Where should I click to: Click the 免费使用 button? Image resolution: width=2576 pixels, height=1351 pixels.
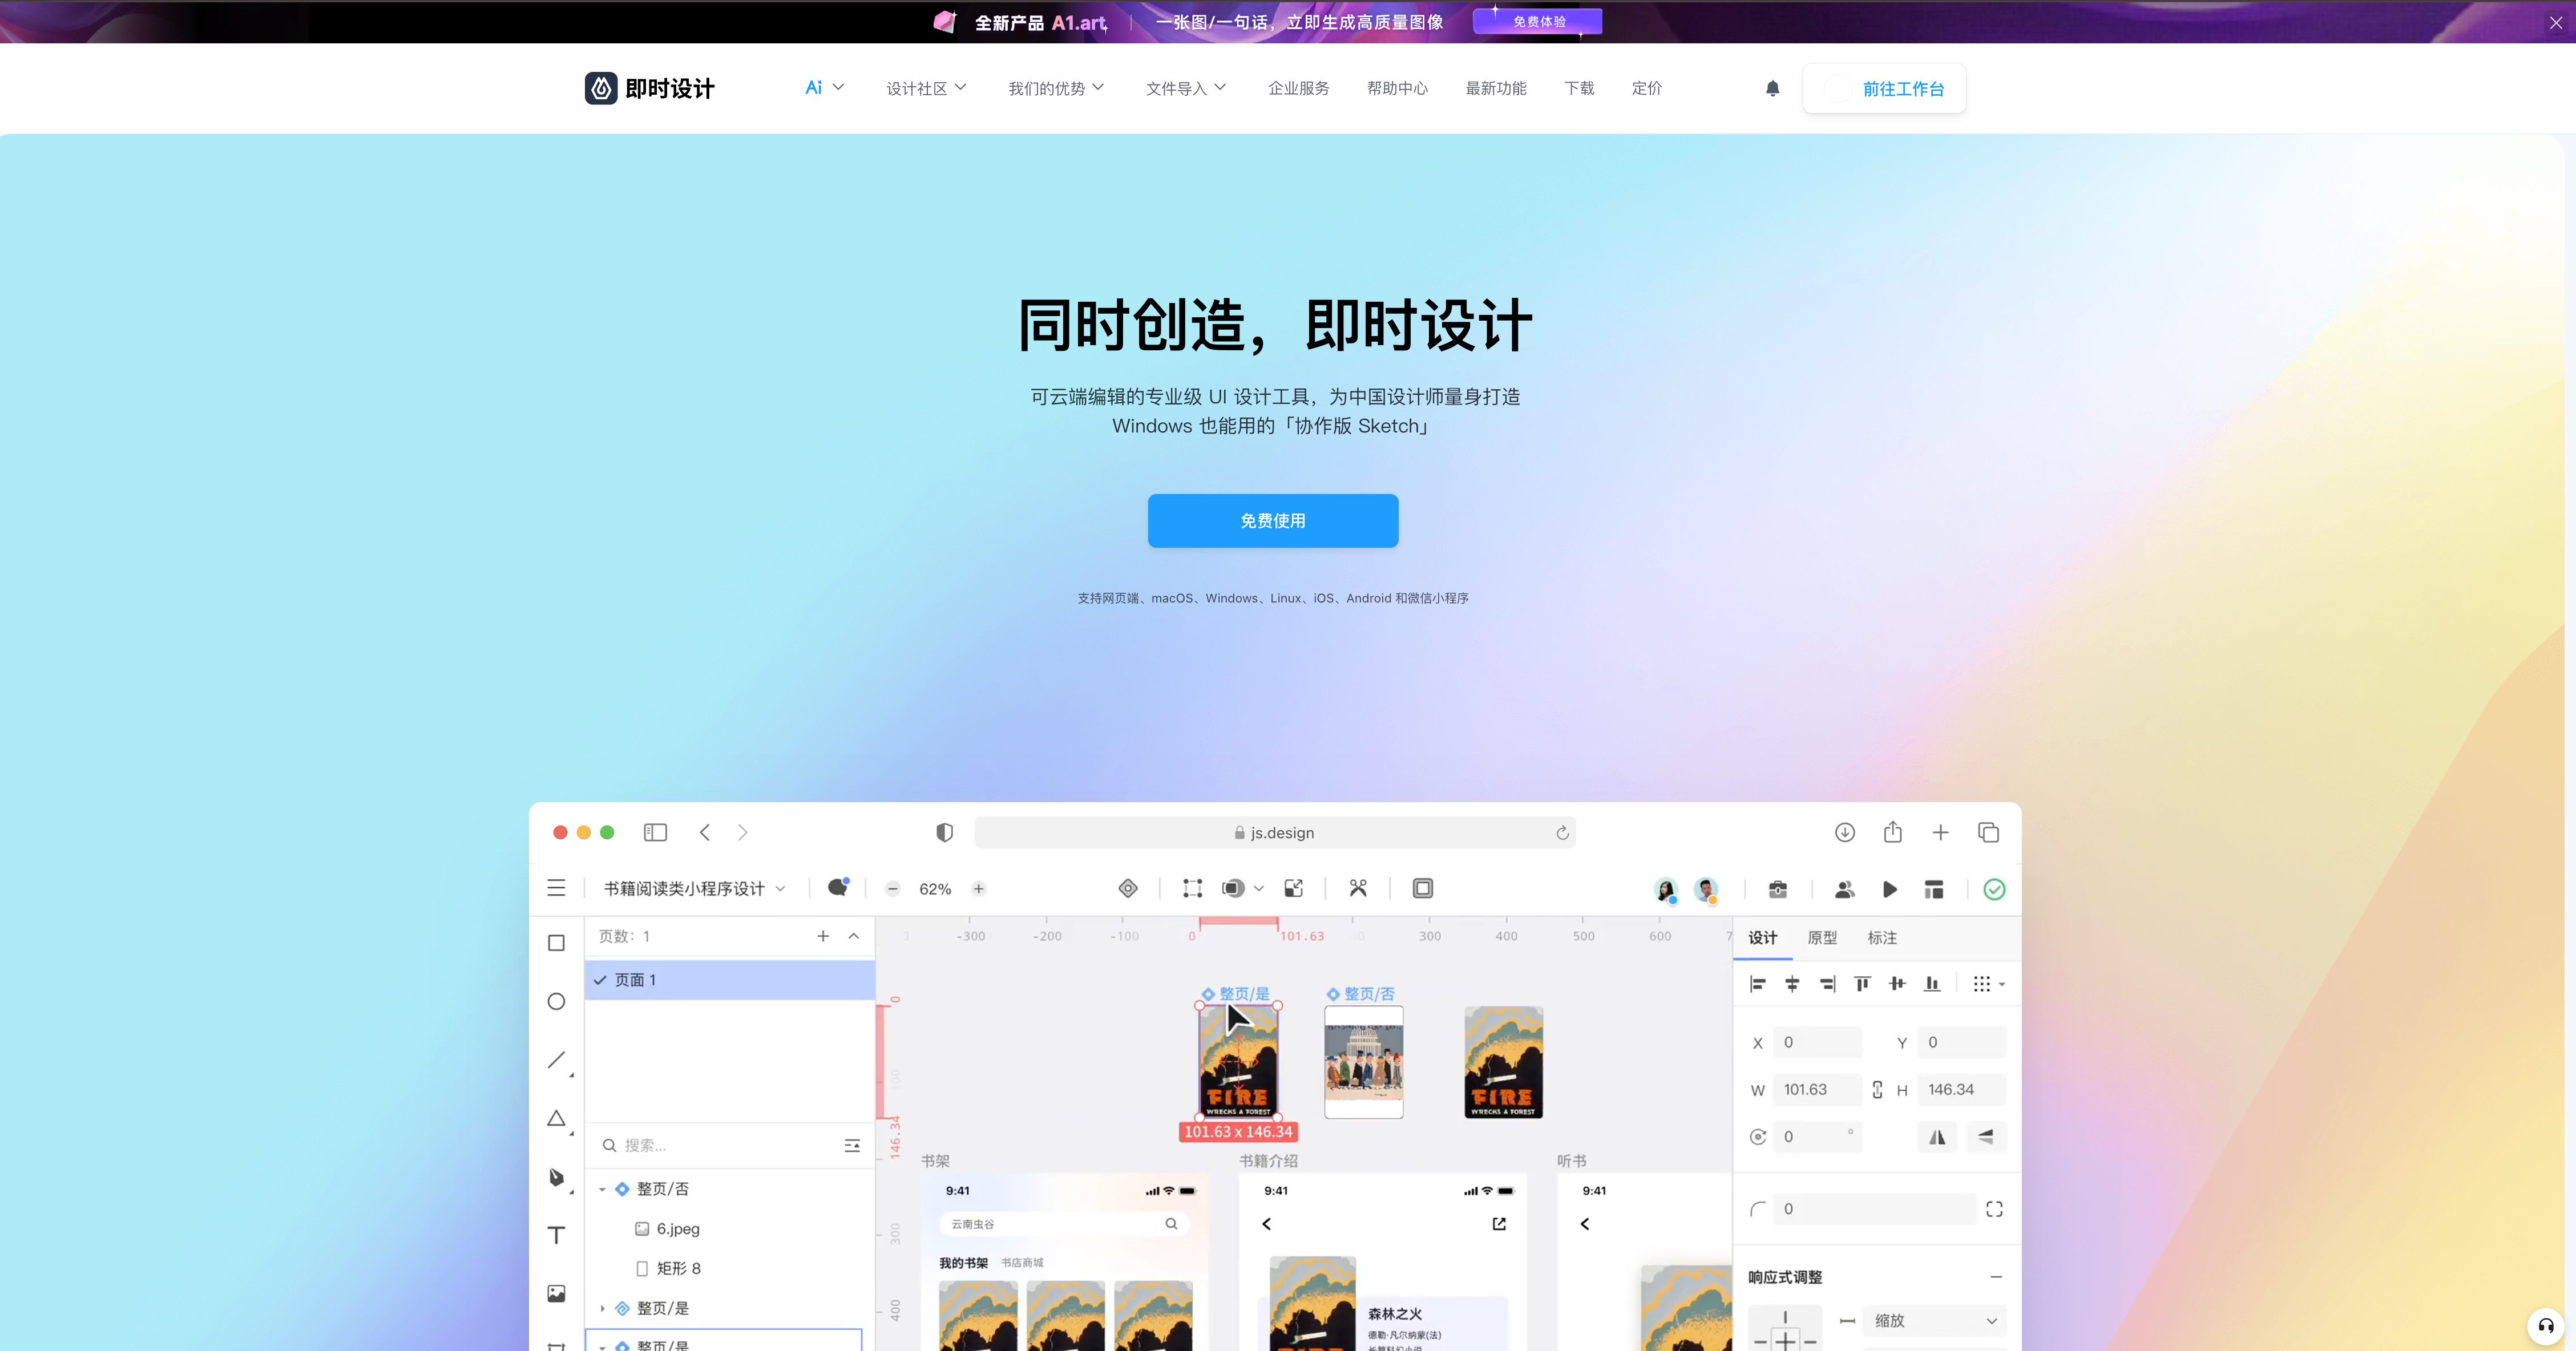tap(1272, 520)
